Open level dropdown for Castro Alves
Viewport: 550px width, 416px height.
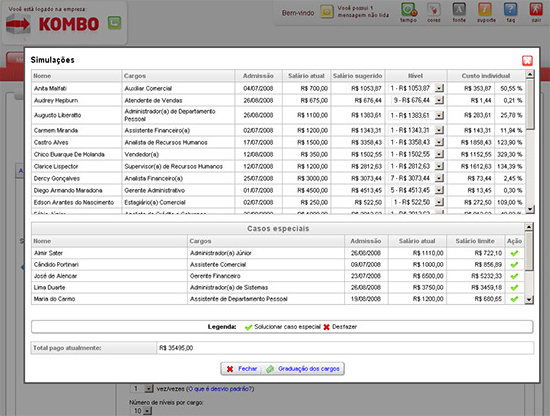pos(439,142)
